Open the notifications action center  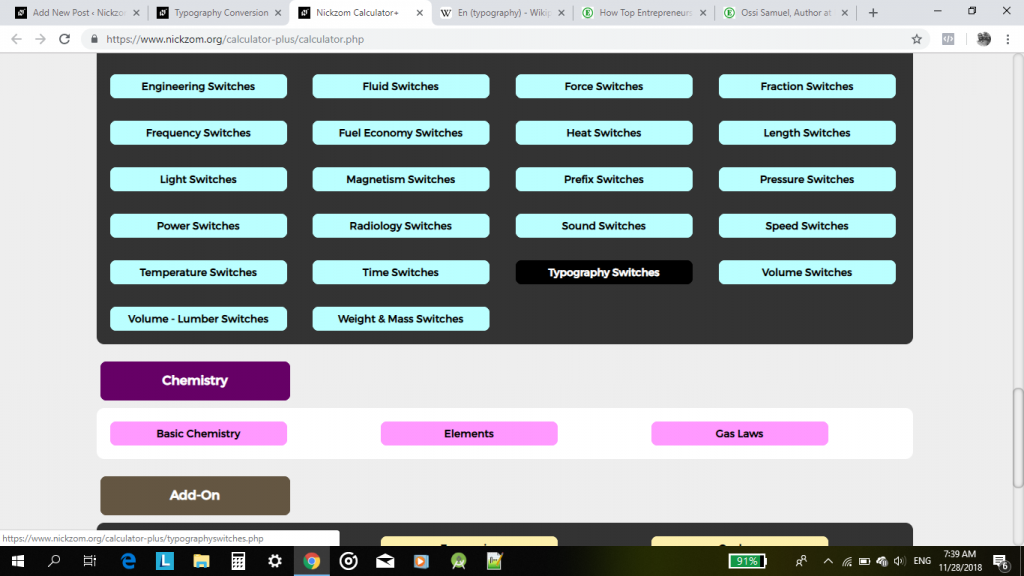[1000, 561]
